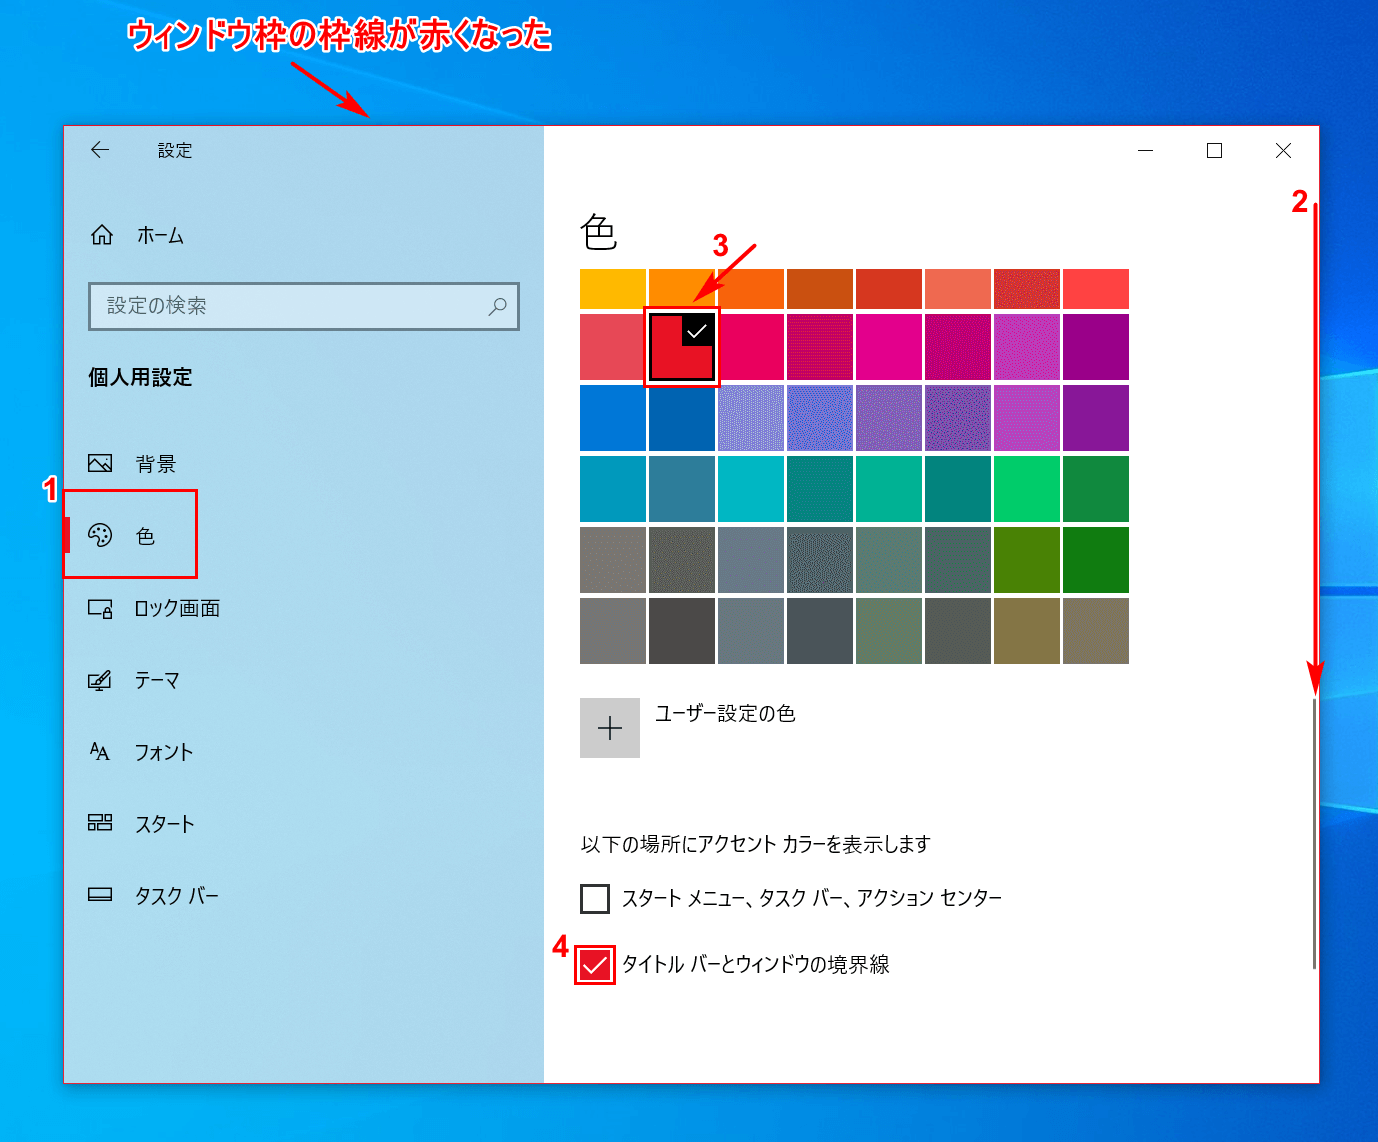Open the スタート start menu settings
The height and width of the screenshot is (1142, 1378).
point(164,824)
